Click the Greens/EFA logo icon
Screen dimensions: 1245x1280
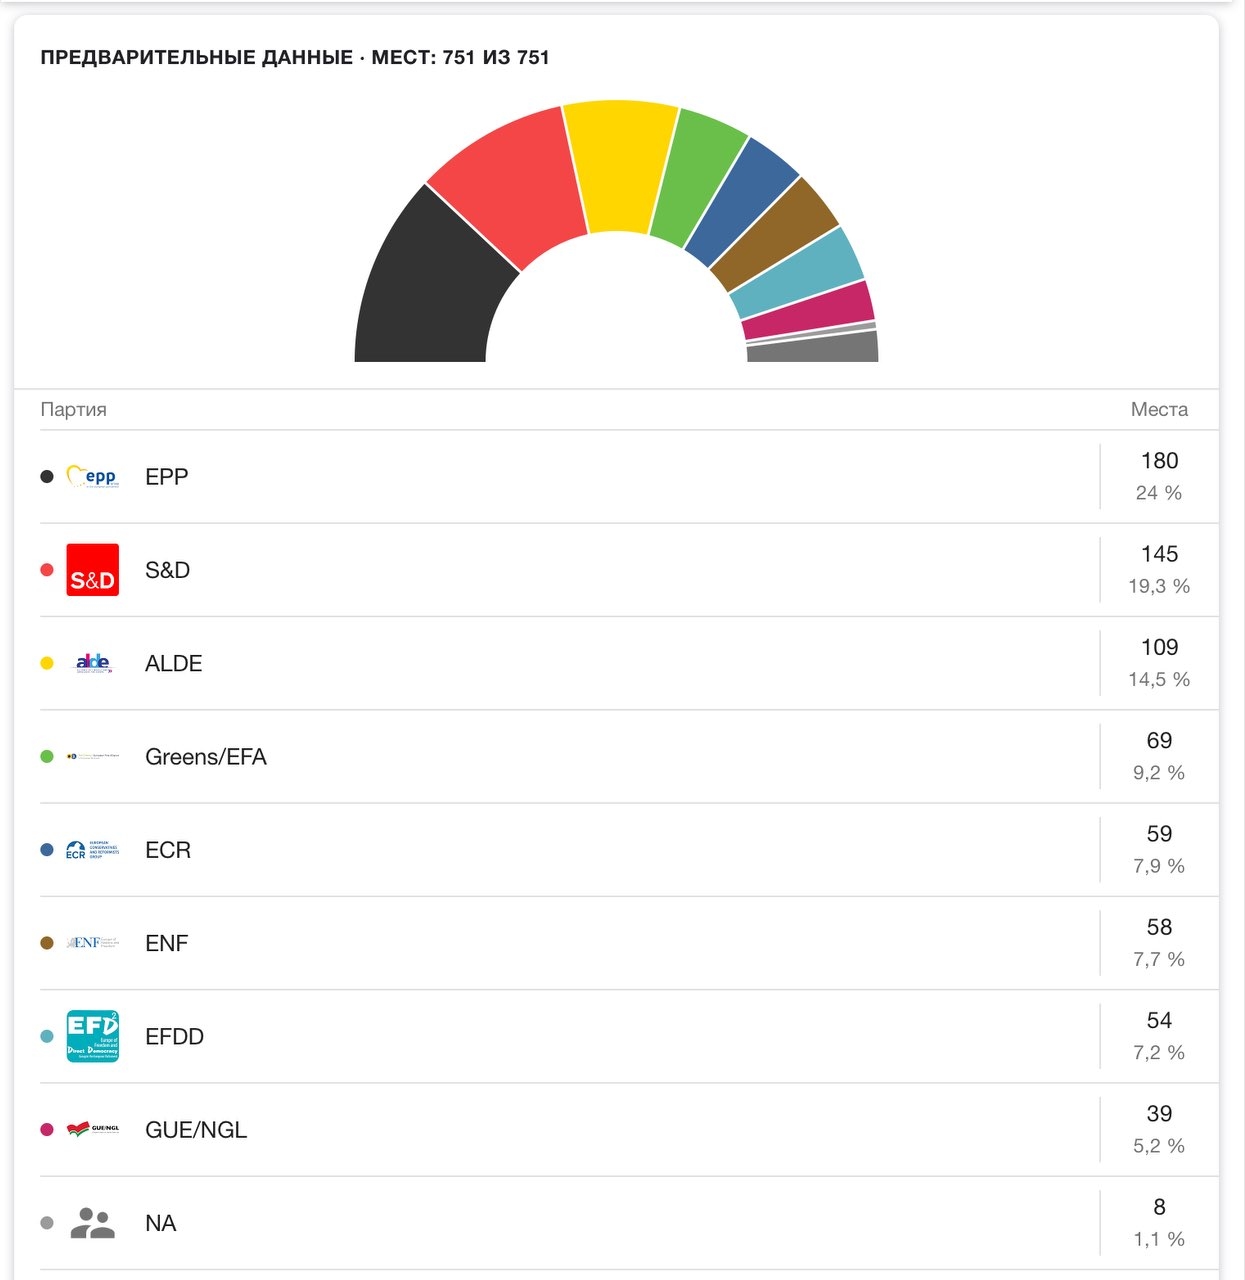tap(93, 756)
